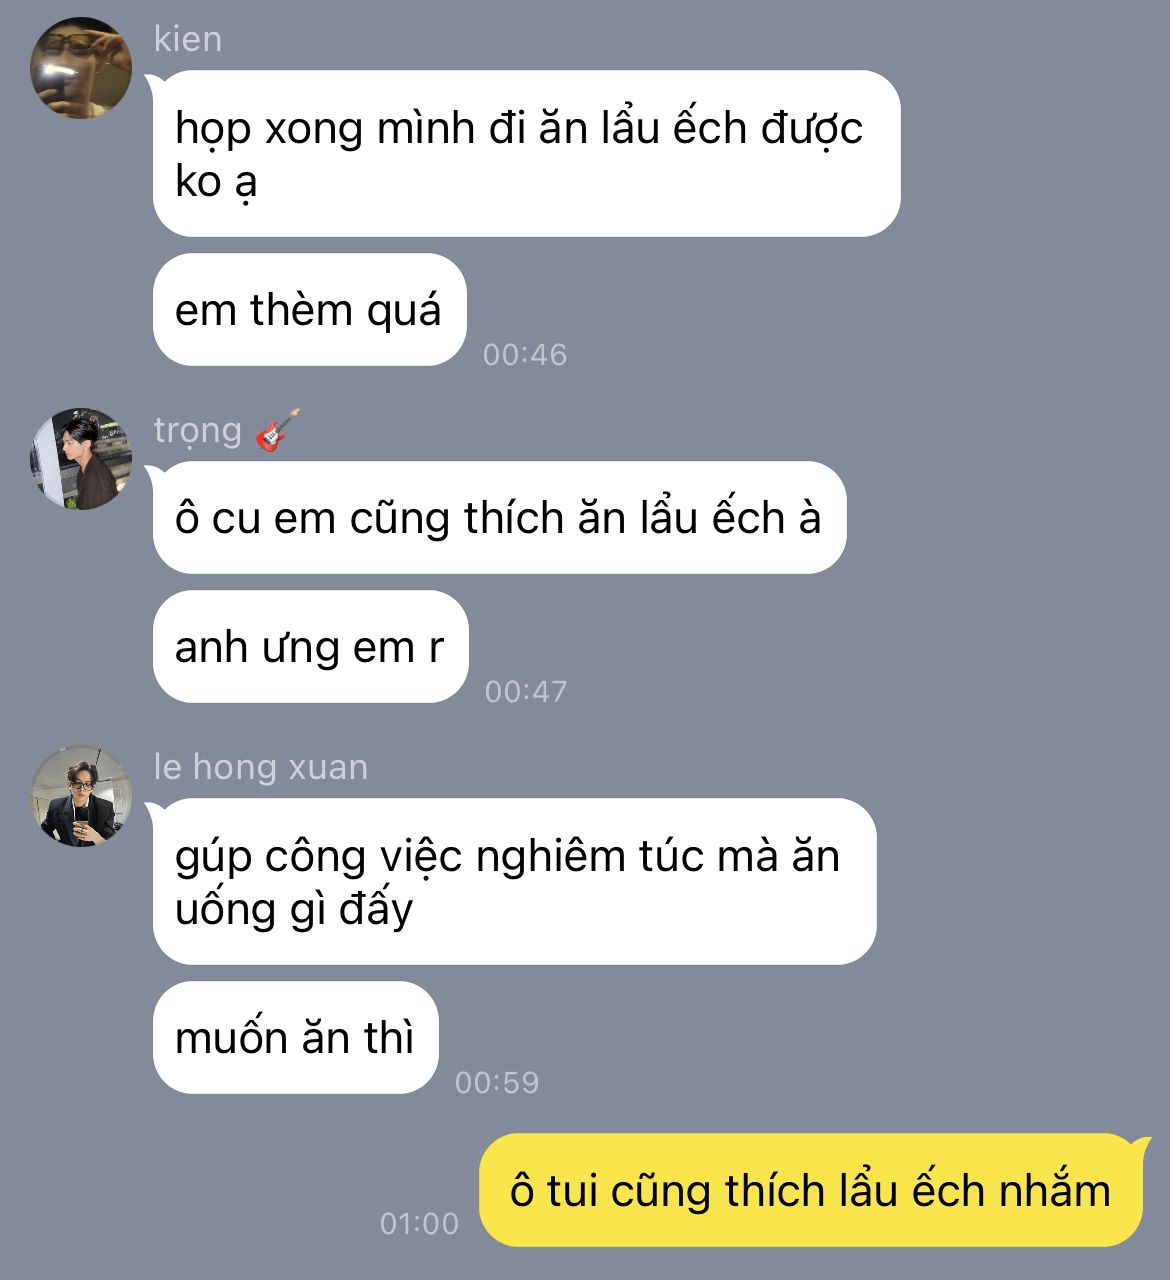Tap the sender name kien

pos(188,39)
